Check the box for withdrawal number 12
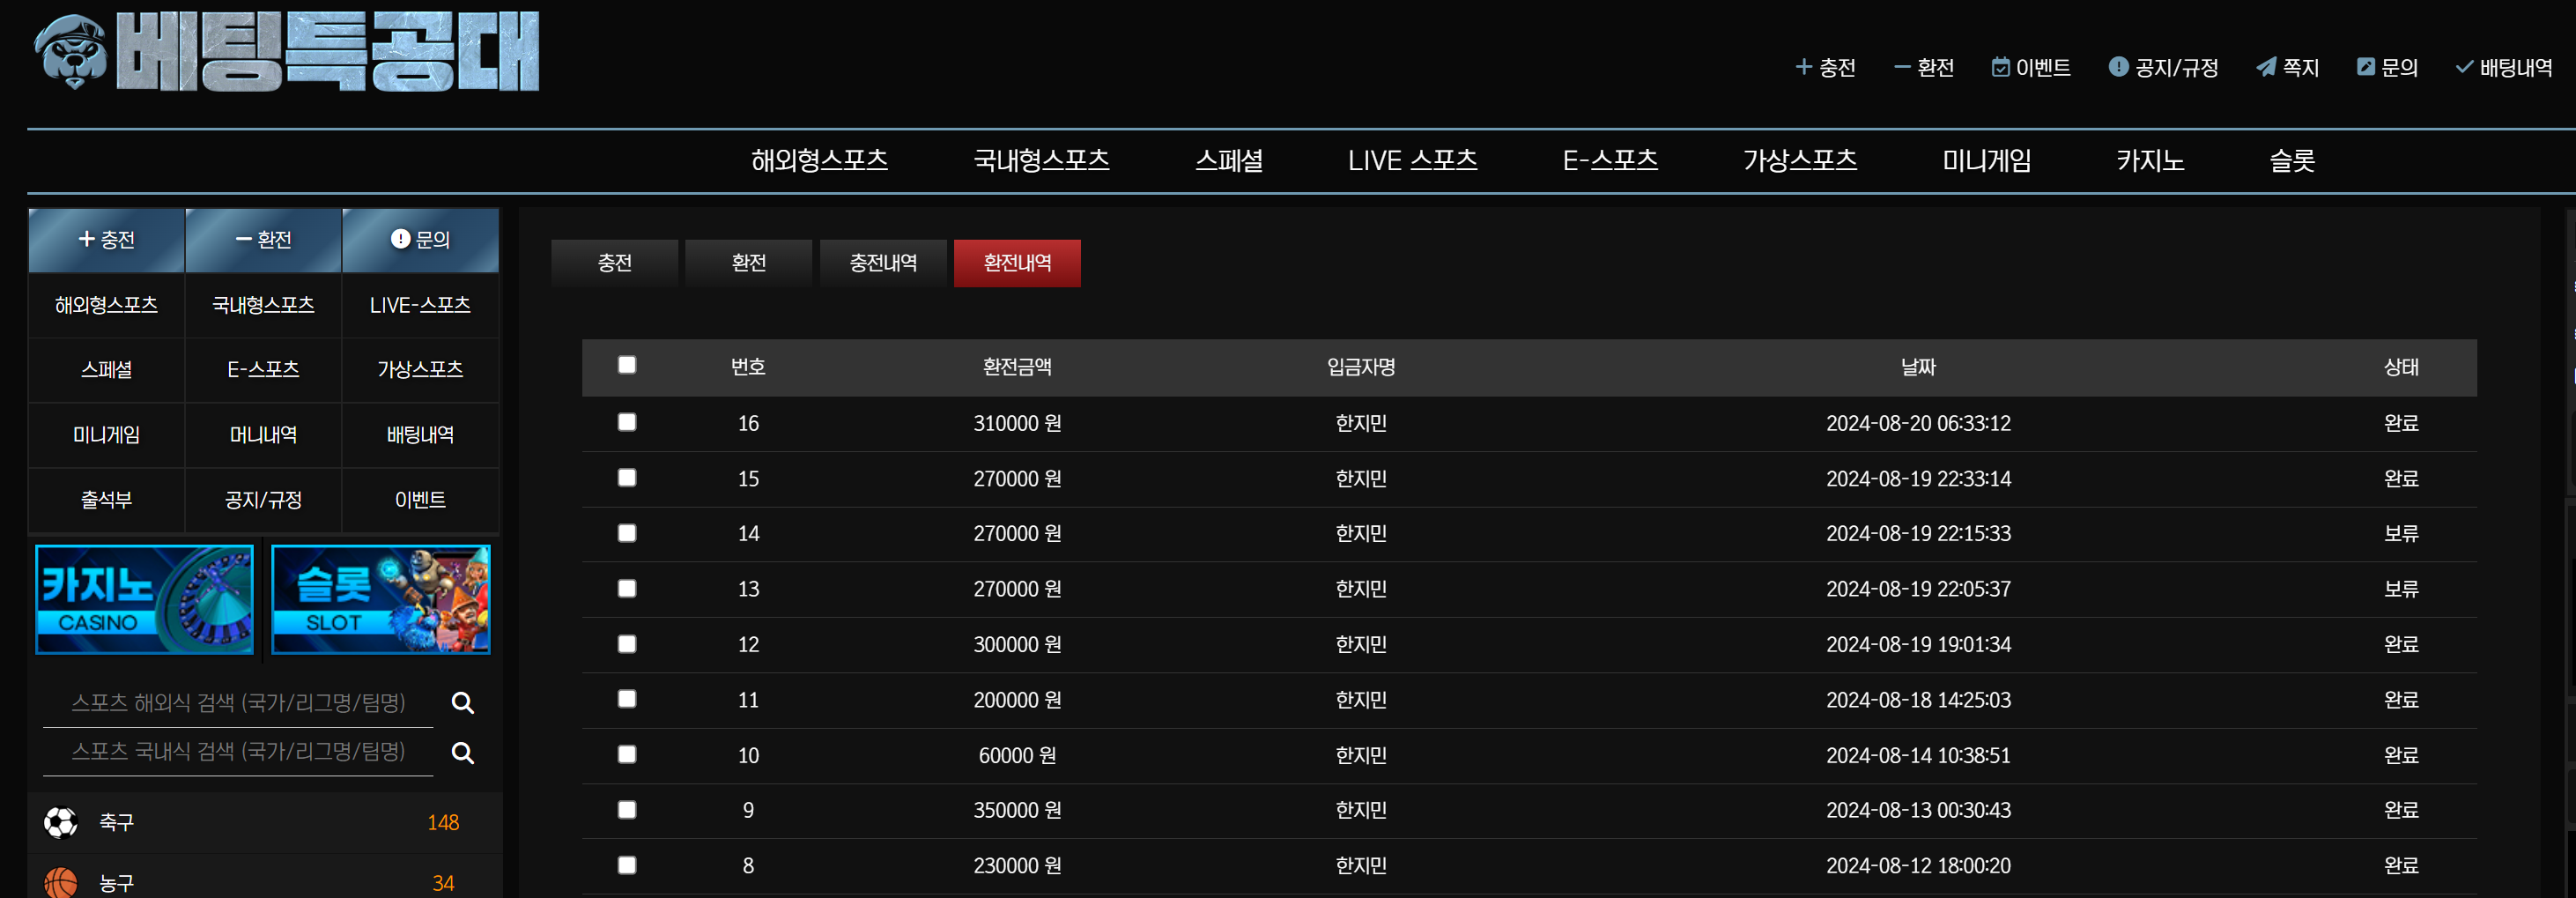 pyautogui.click(x=627, y=644)
